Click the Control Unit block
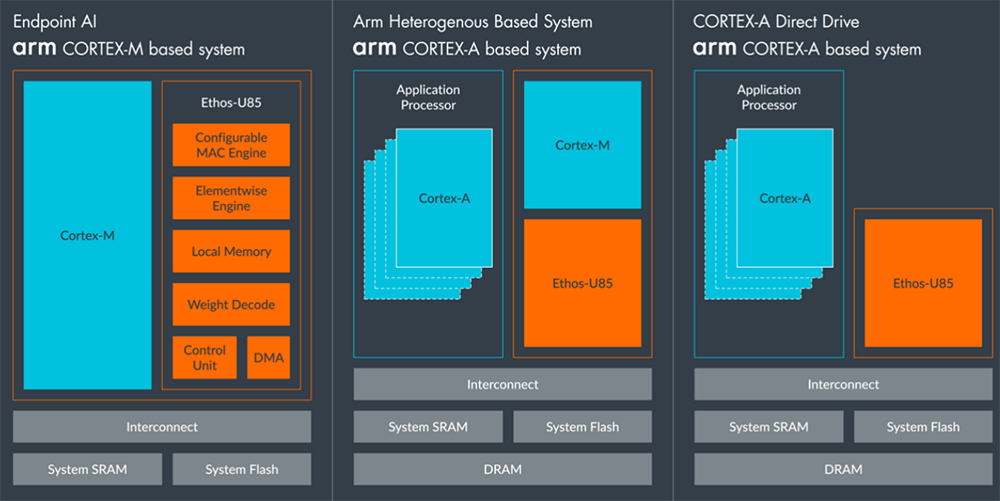The width and height of the screenshot is (1000, 501). pos(205,358)
